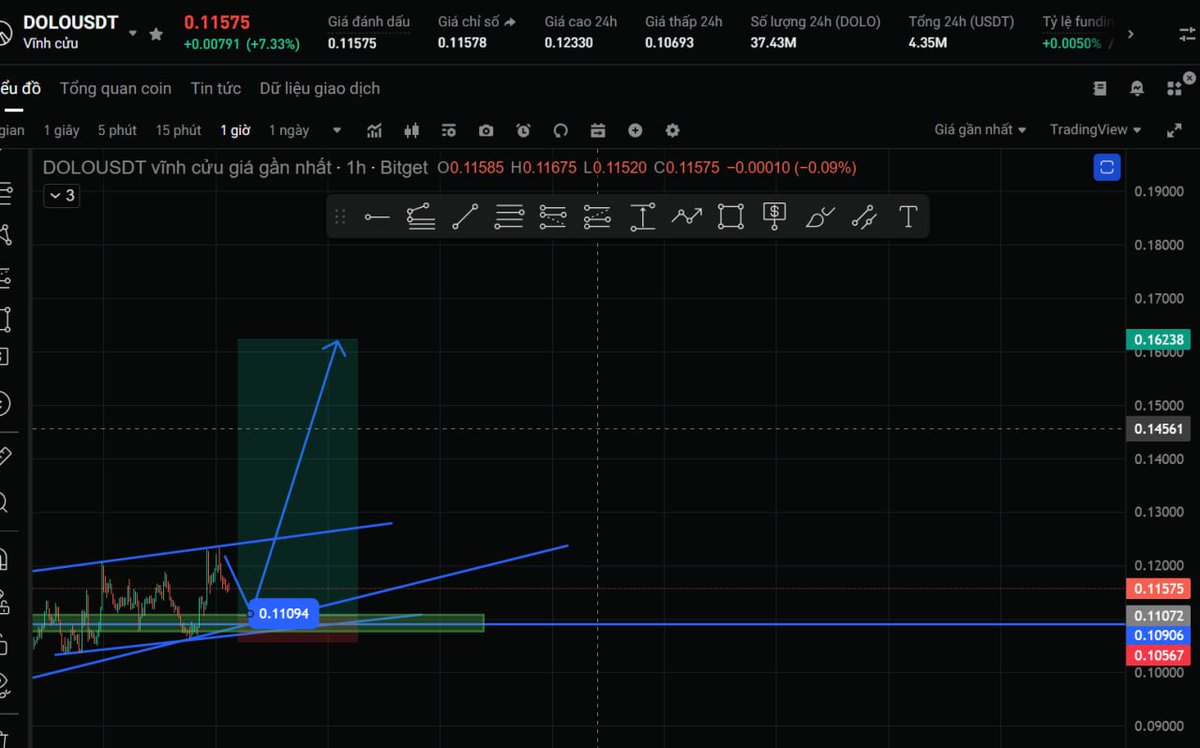Open the Giá gần nhất price type dropdown
This screenshot has height=748, width=1200.
click(x=980, y=130)
